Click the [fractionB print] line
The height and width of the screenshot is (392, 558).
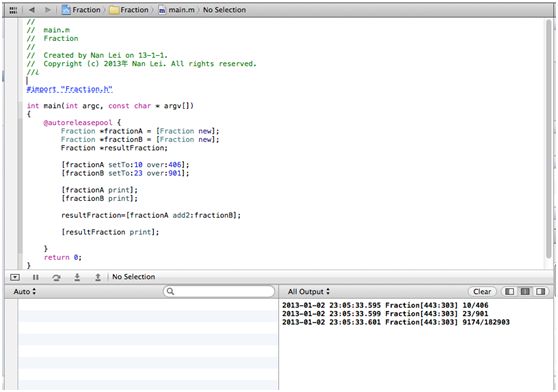(x=99, y=198)
